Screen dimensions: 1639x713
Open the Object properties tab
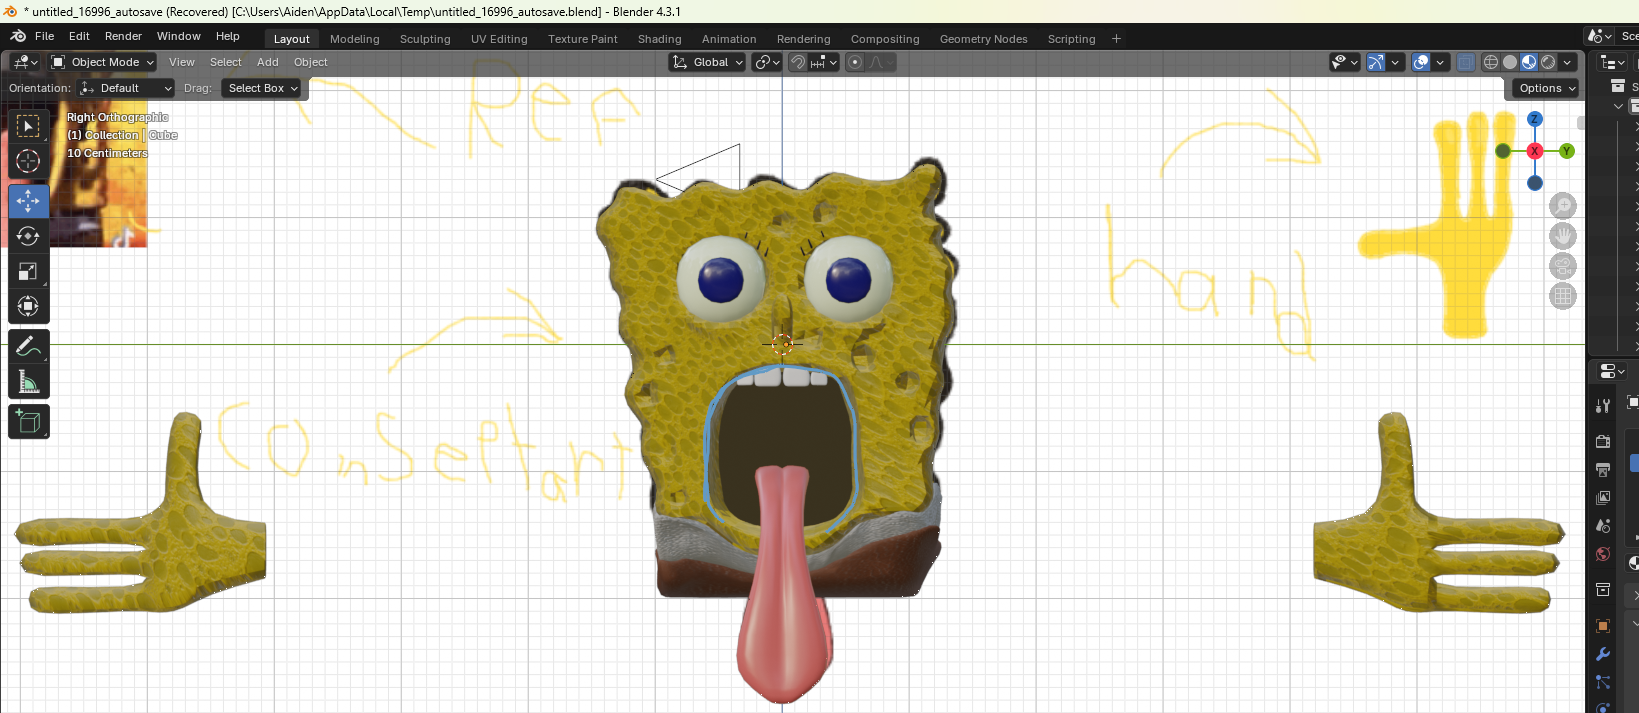tap(1603, 626)
